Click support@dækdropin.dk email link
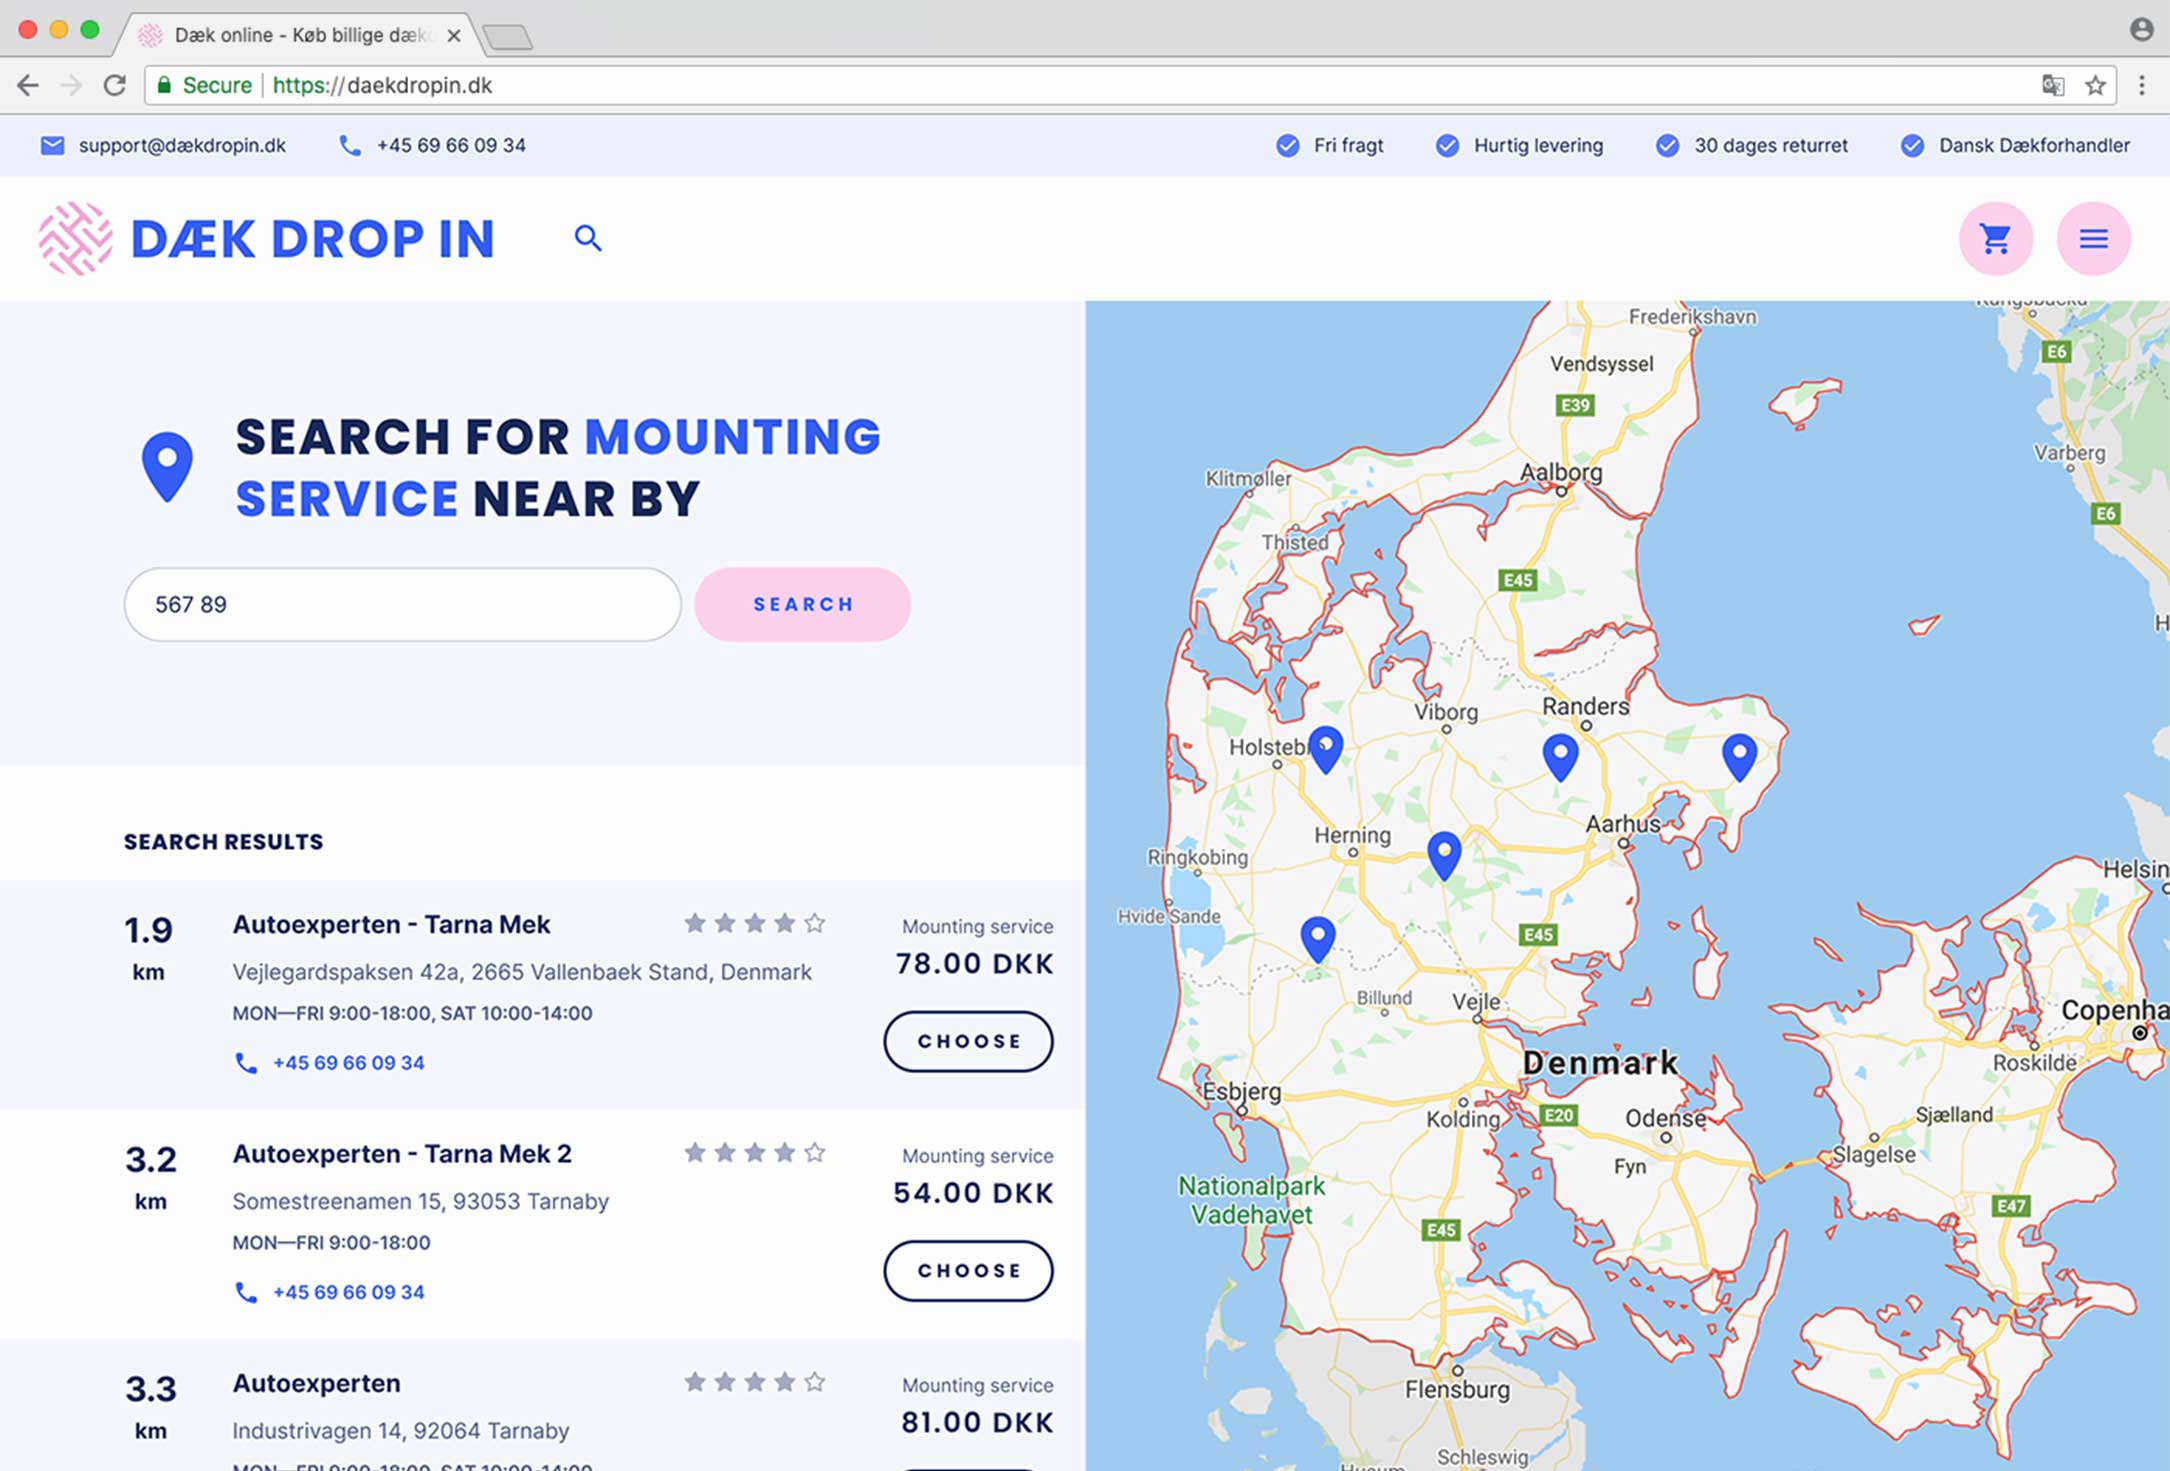2170x1471 pixels. click(182, 146)
